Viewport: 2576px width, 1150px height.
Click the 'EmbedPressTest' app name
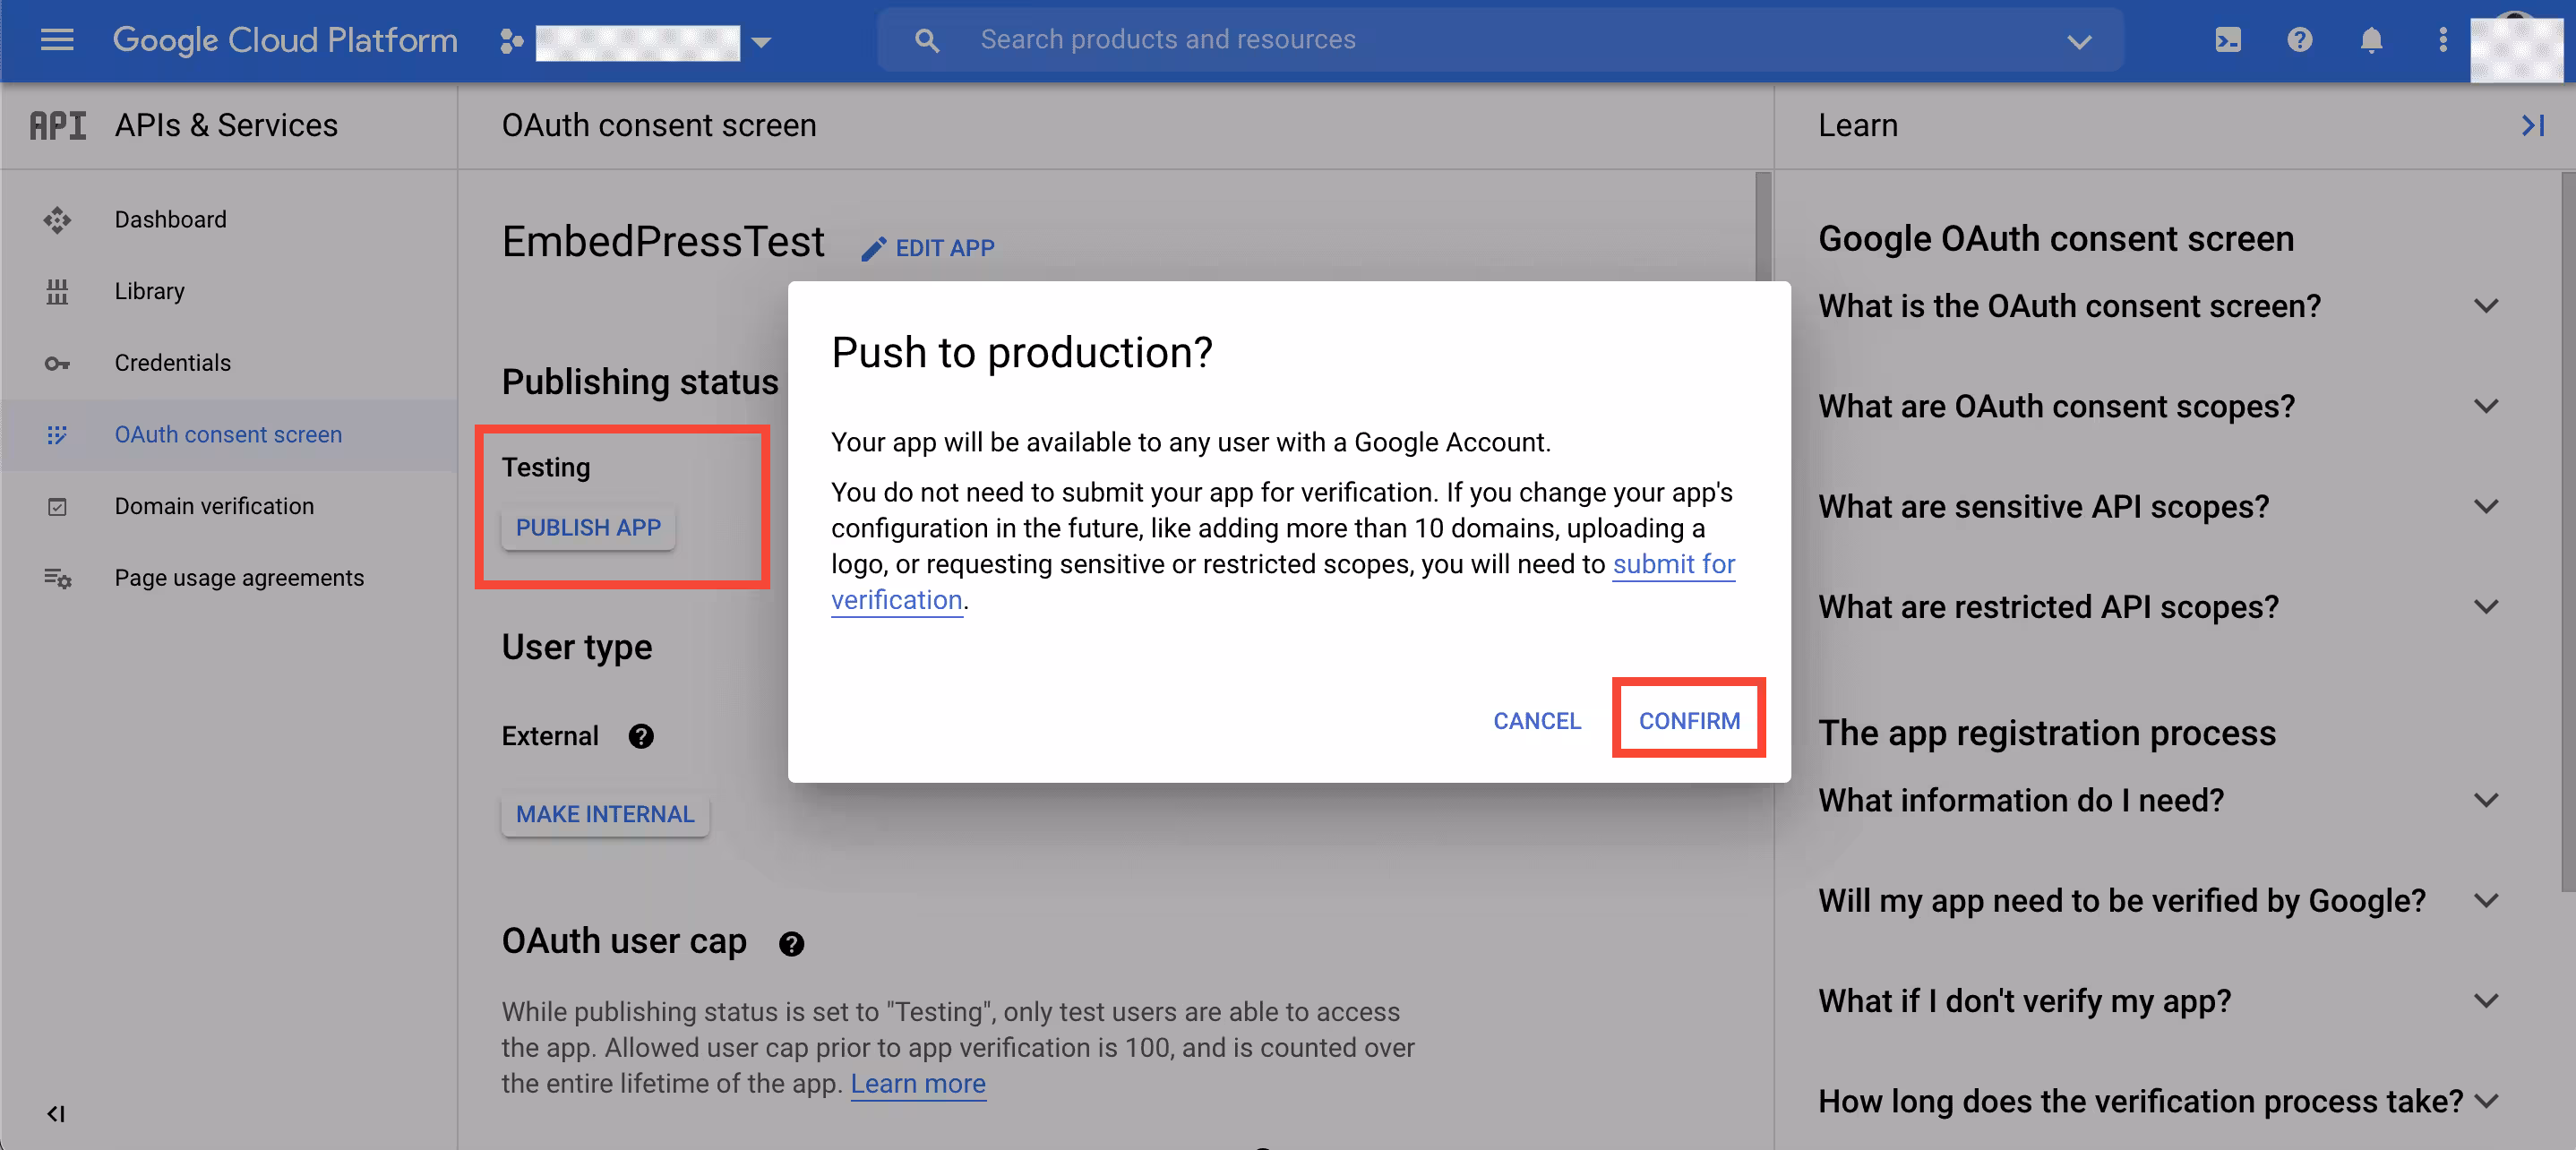click(663, 242)
